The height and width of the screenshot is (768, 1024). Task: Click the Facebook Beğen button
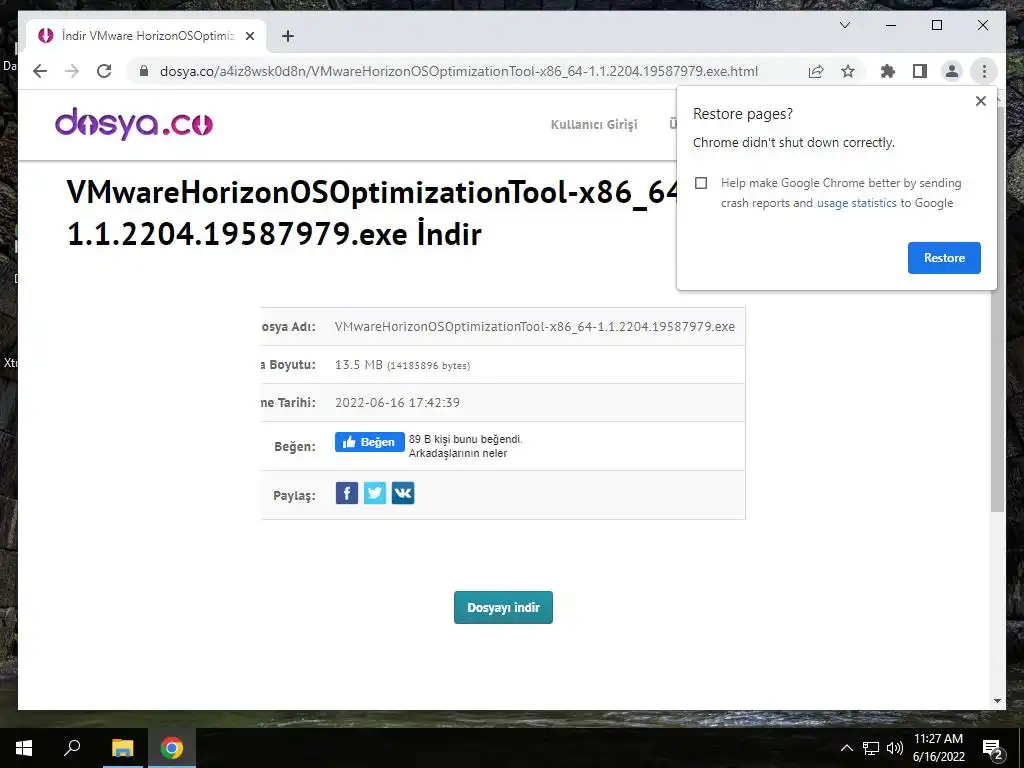point(370,442)
